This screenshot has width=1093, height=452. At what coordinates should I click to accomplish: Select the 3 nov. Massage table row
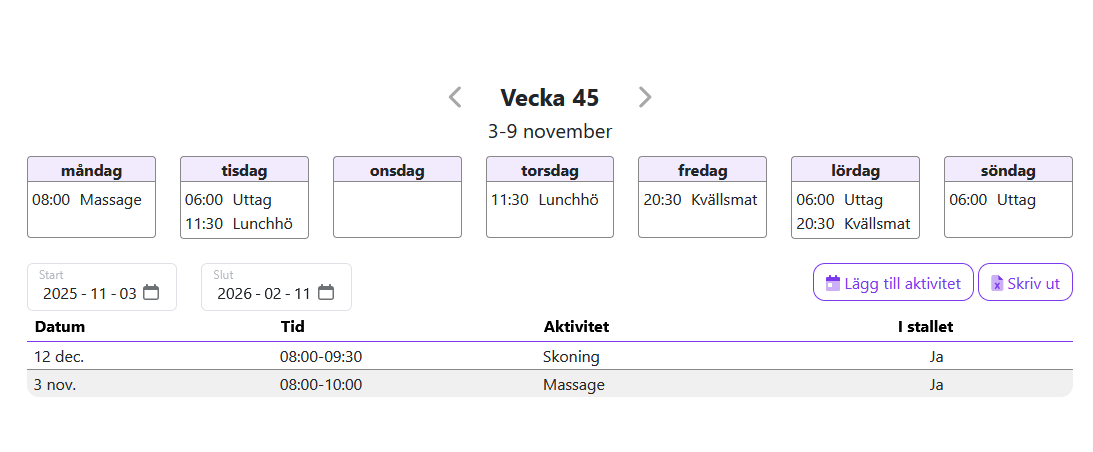coord(549,384)
